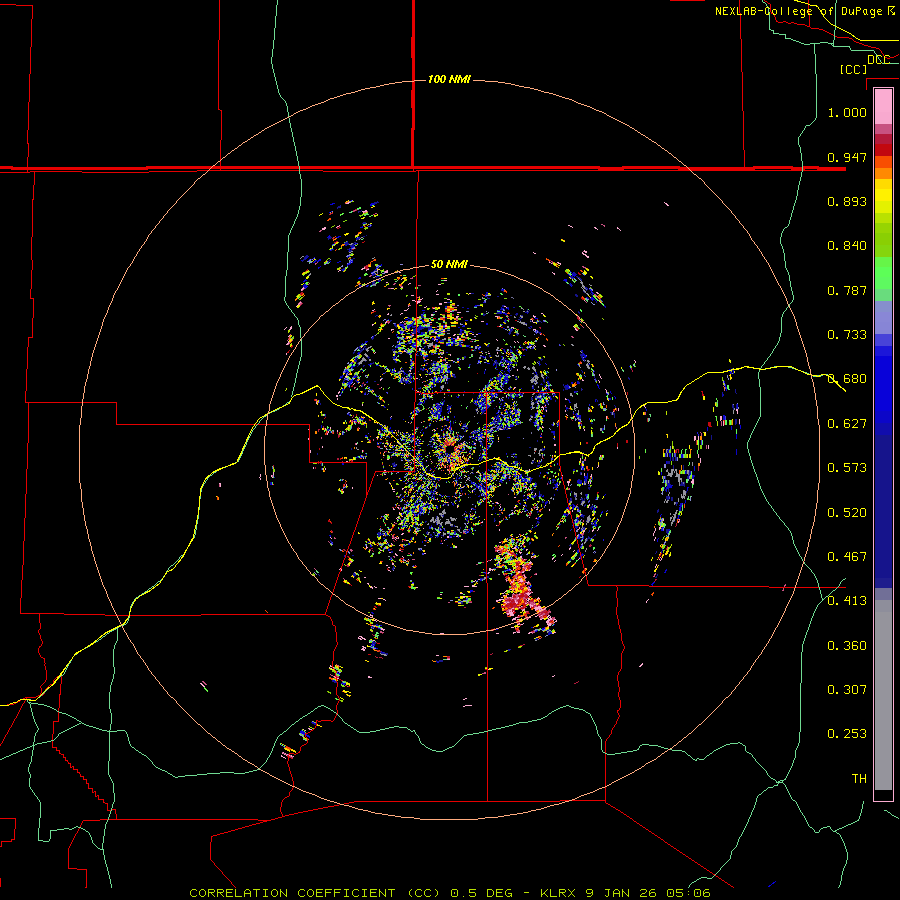Click the light pink segment of the color bar
The image size is (900, 900).
pos(883,107)
